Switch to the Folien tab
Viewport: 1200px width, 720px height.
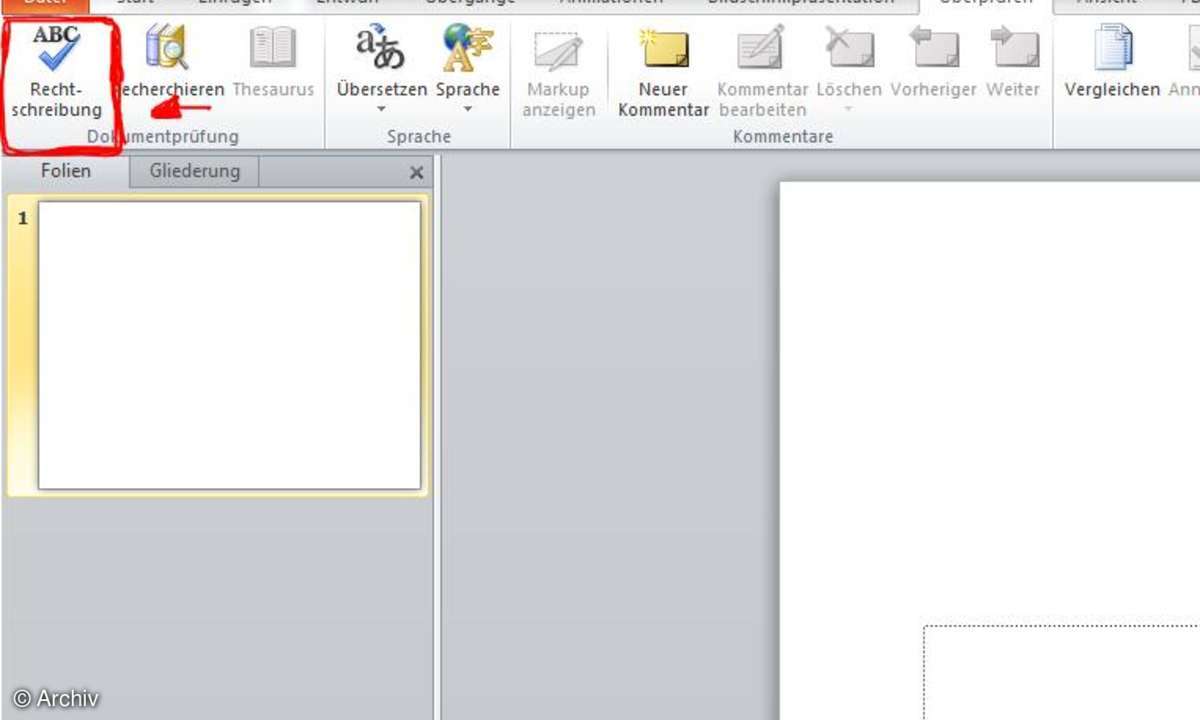pos(66,171)
